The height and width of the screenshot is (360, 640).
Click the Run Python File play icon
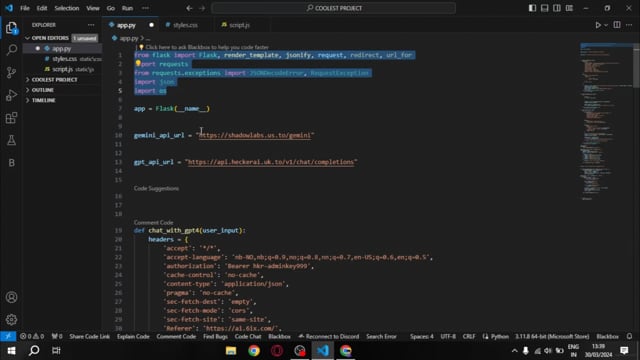(x=598, y=25)
